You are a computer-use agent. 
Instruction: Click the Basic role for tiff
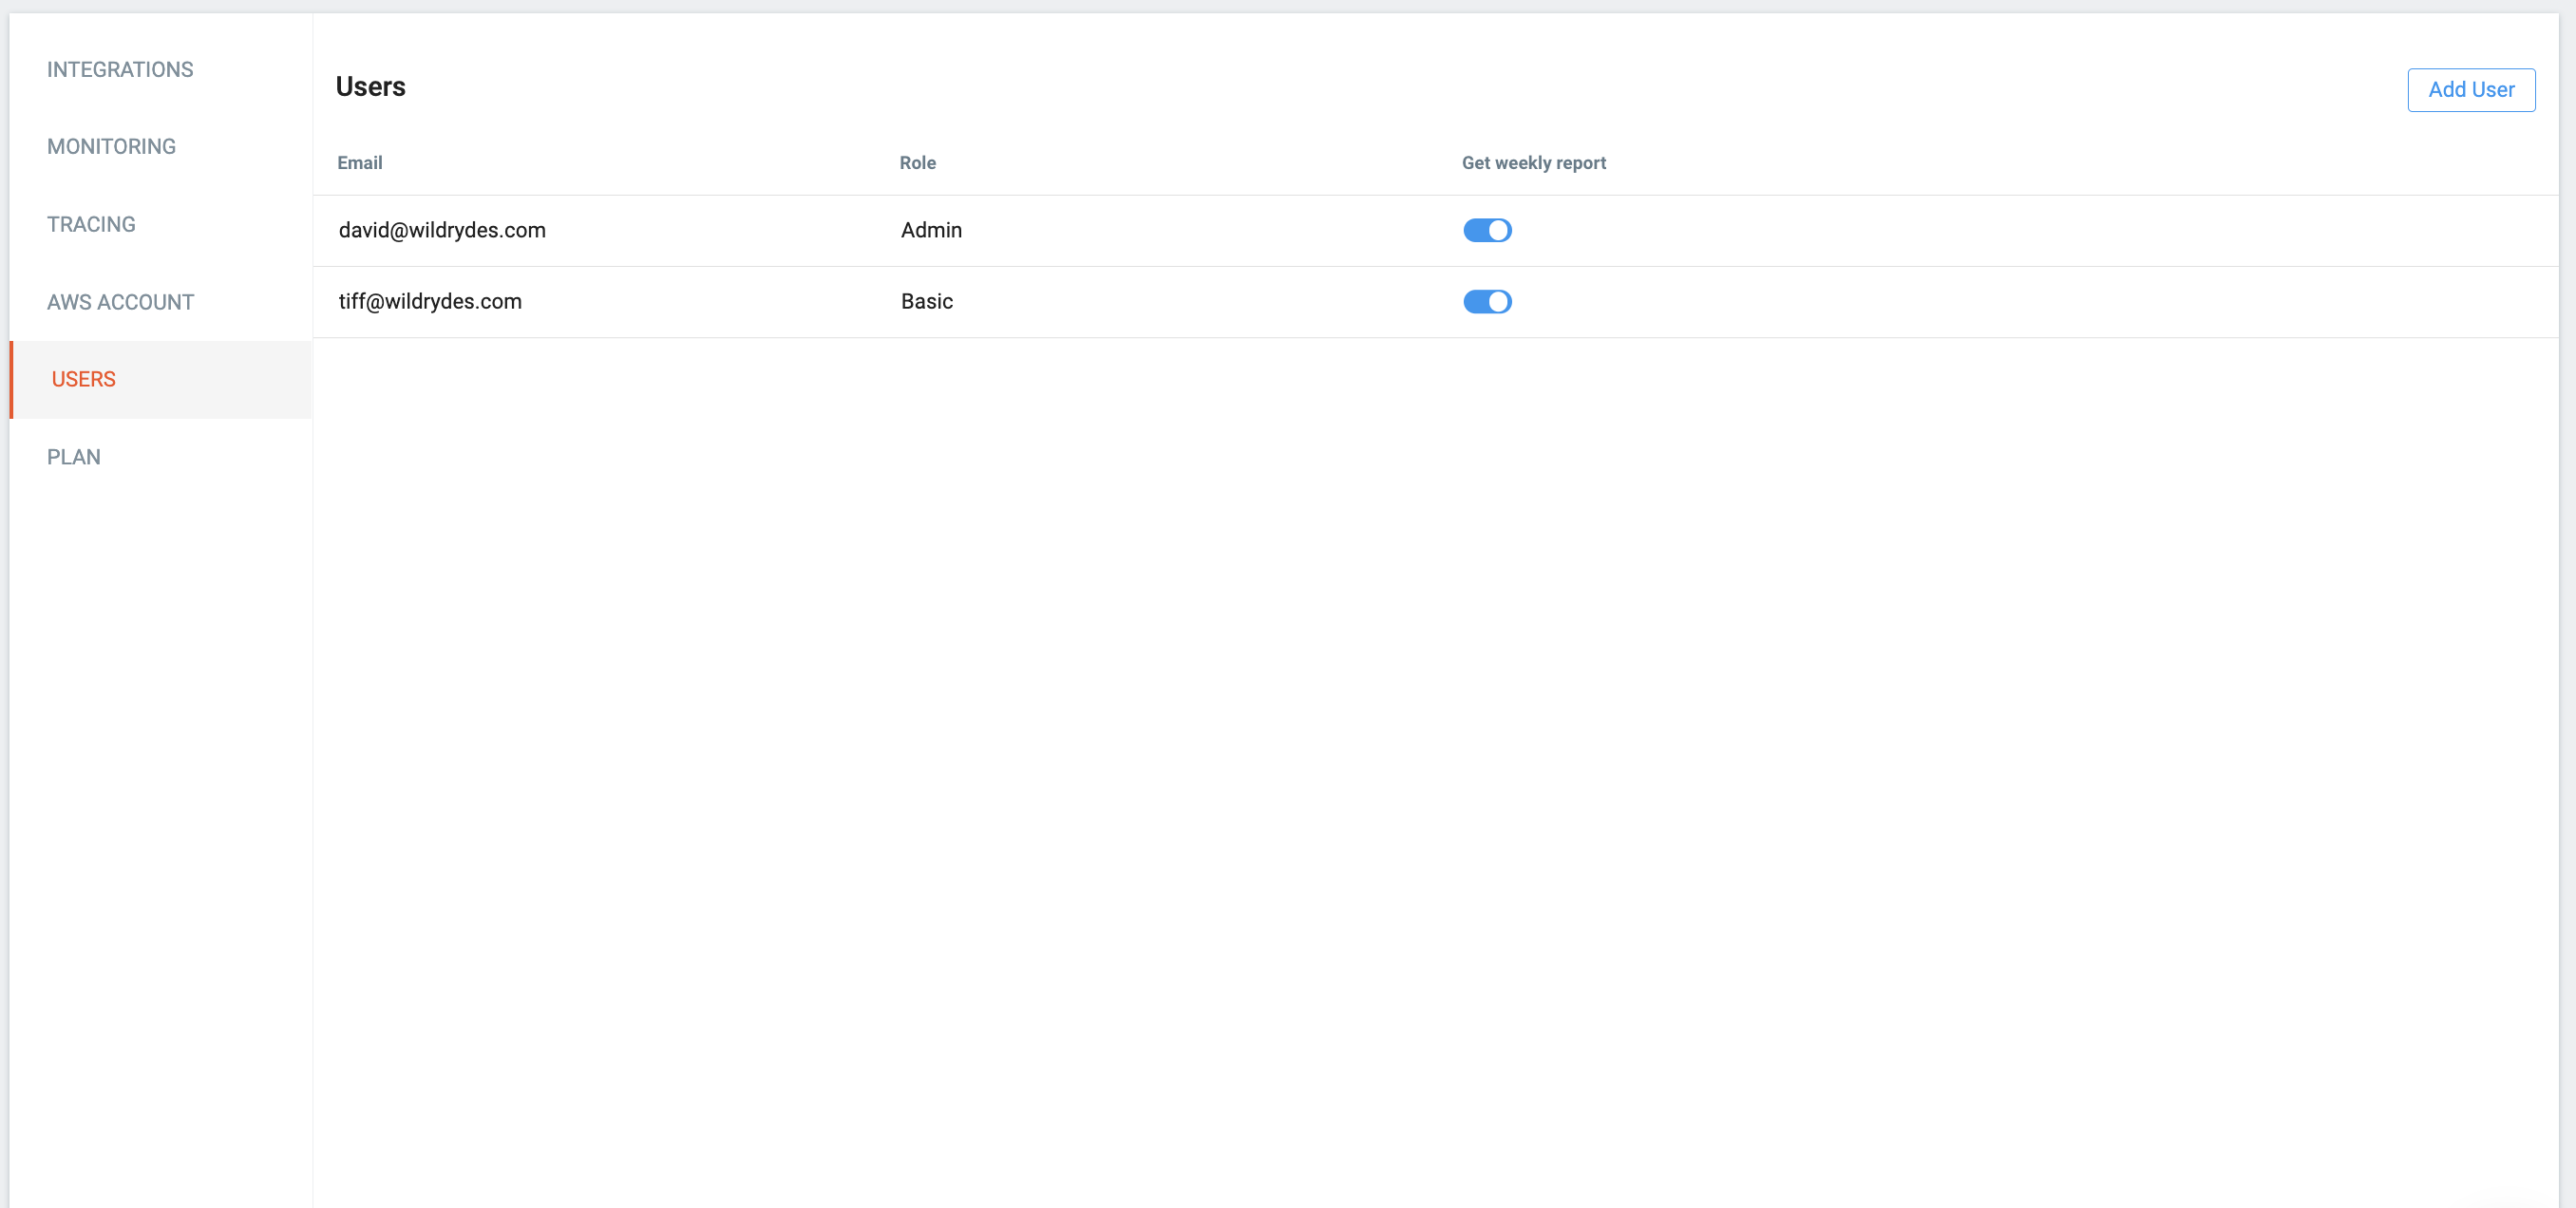926,302
